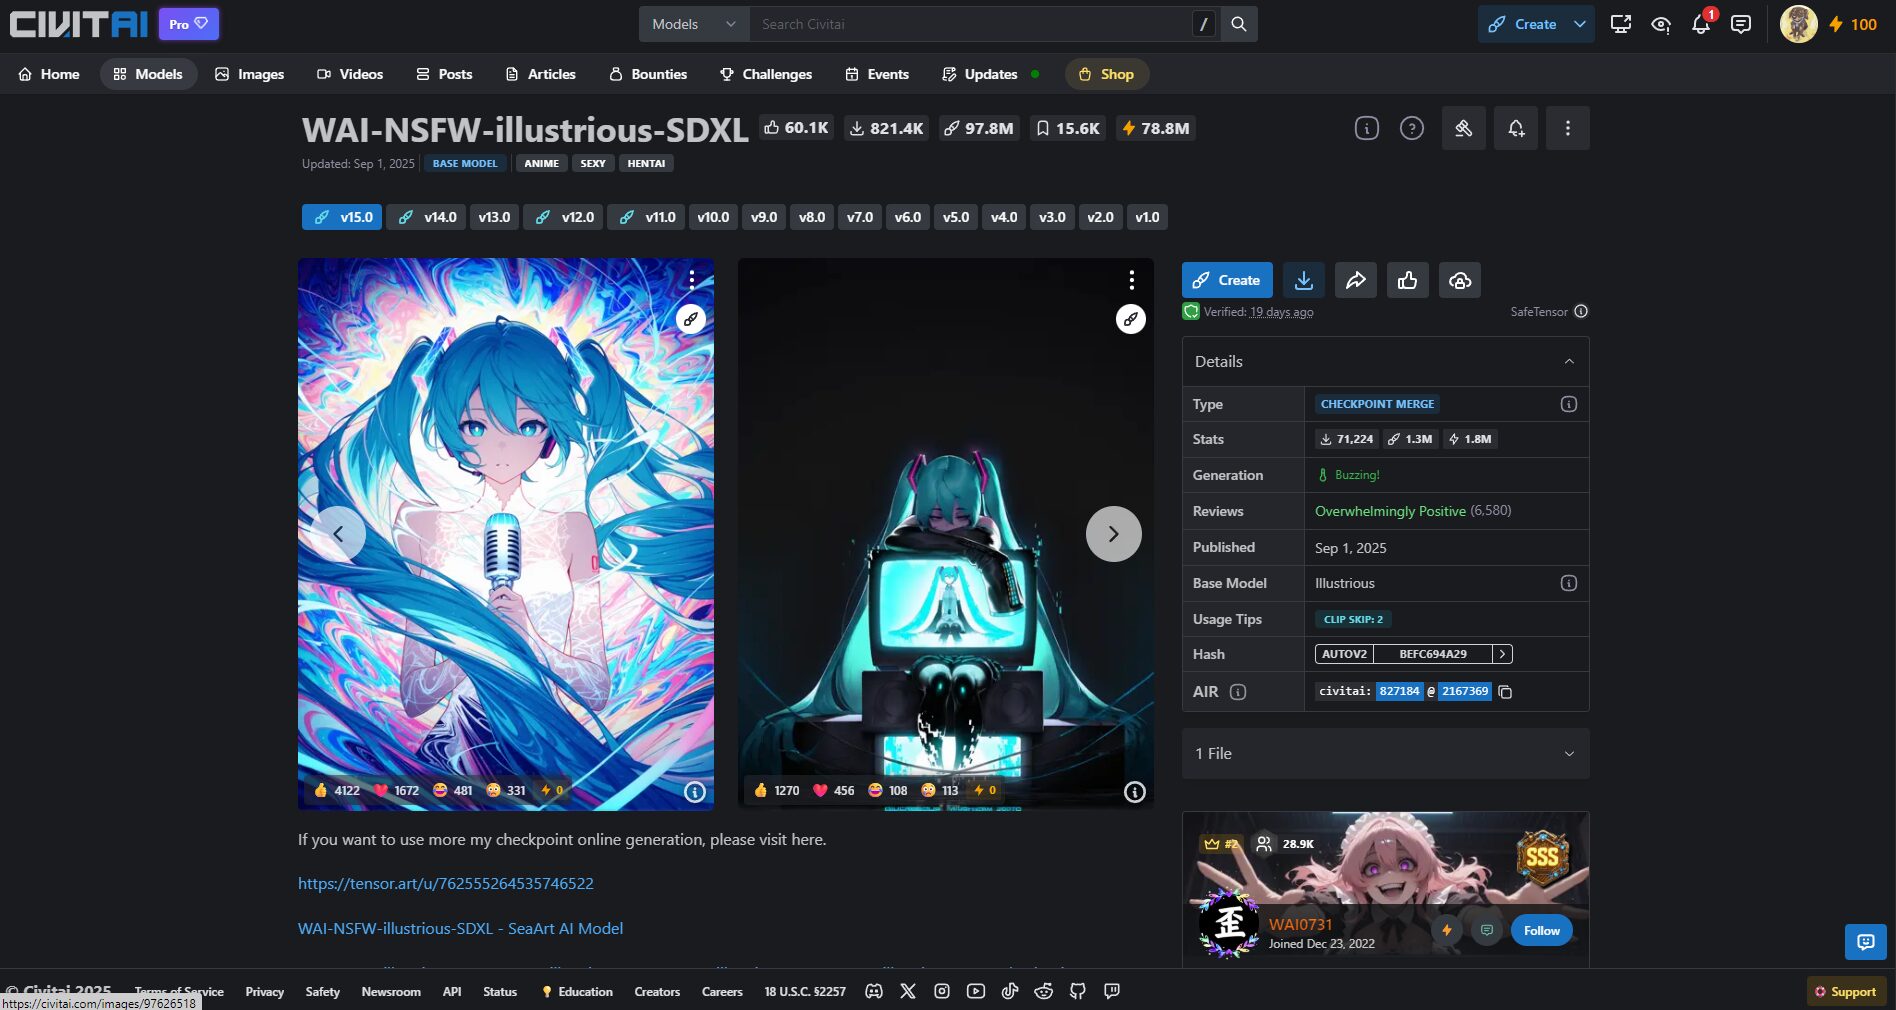Open the search magnifier button

[x=1238, y=24]
